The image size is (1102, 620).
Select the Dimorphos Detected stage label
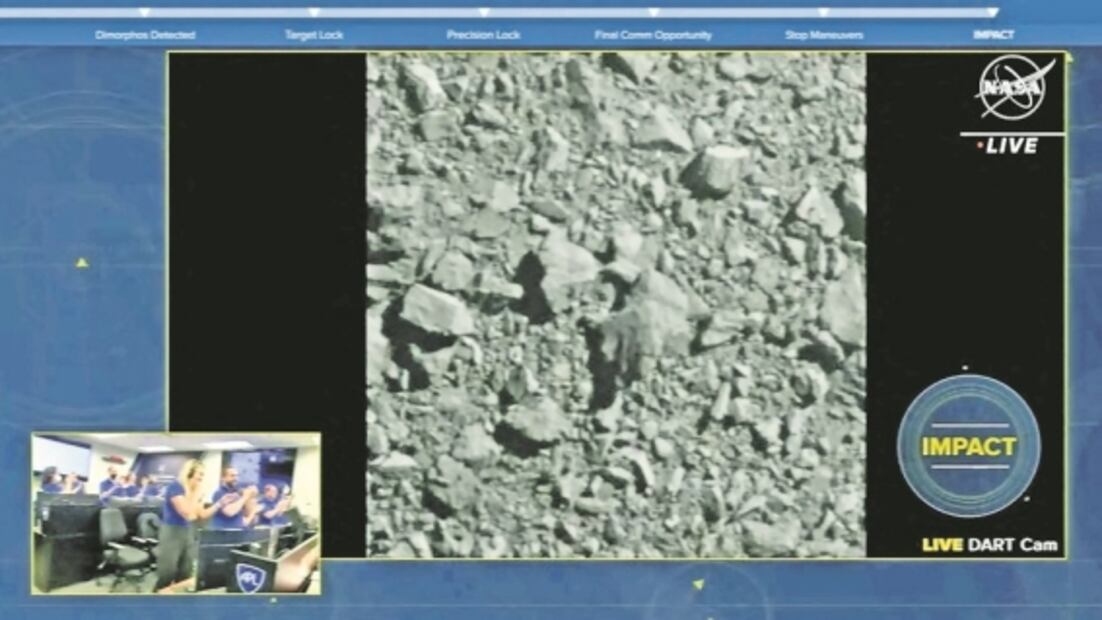click(145, 35)
